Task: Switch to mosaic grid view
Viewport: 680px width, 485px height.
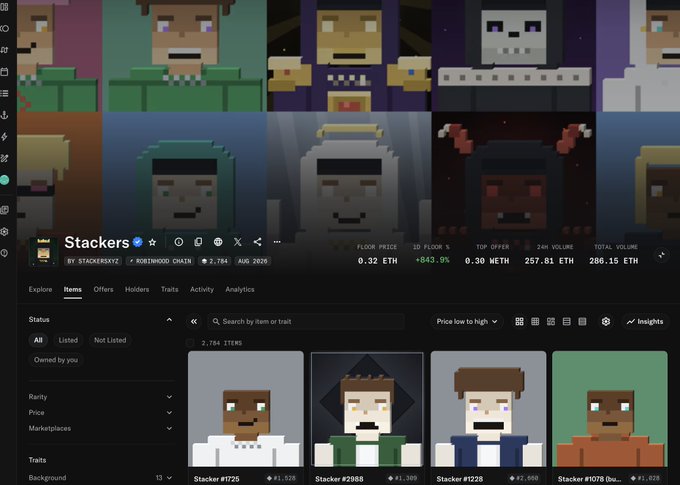Action: point(551,321)
